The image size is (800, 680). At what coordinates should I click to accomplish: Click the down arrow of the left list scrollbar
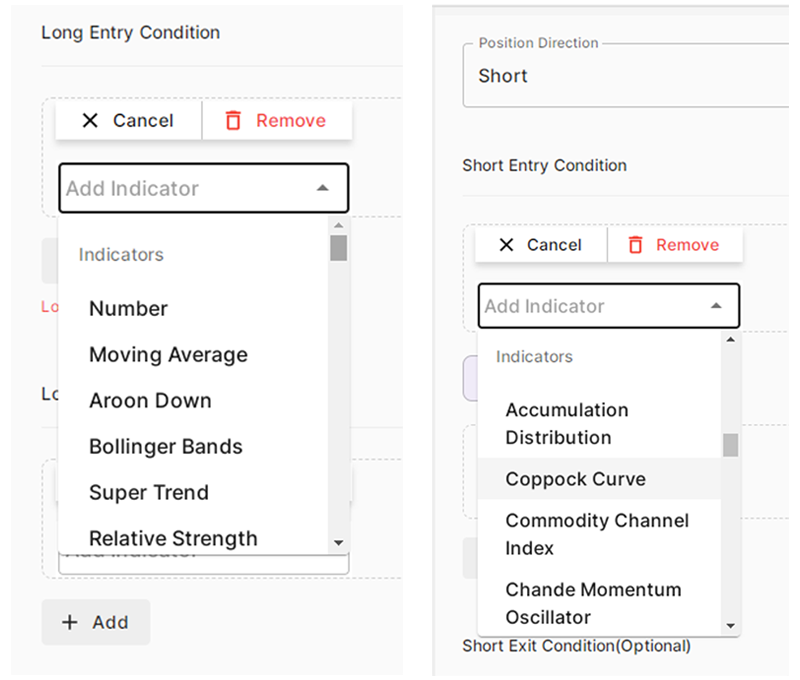339,543
